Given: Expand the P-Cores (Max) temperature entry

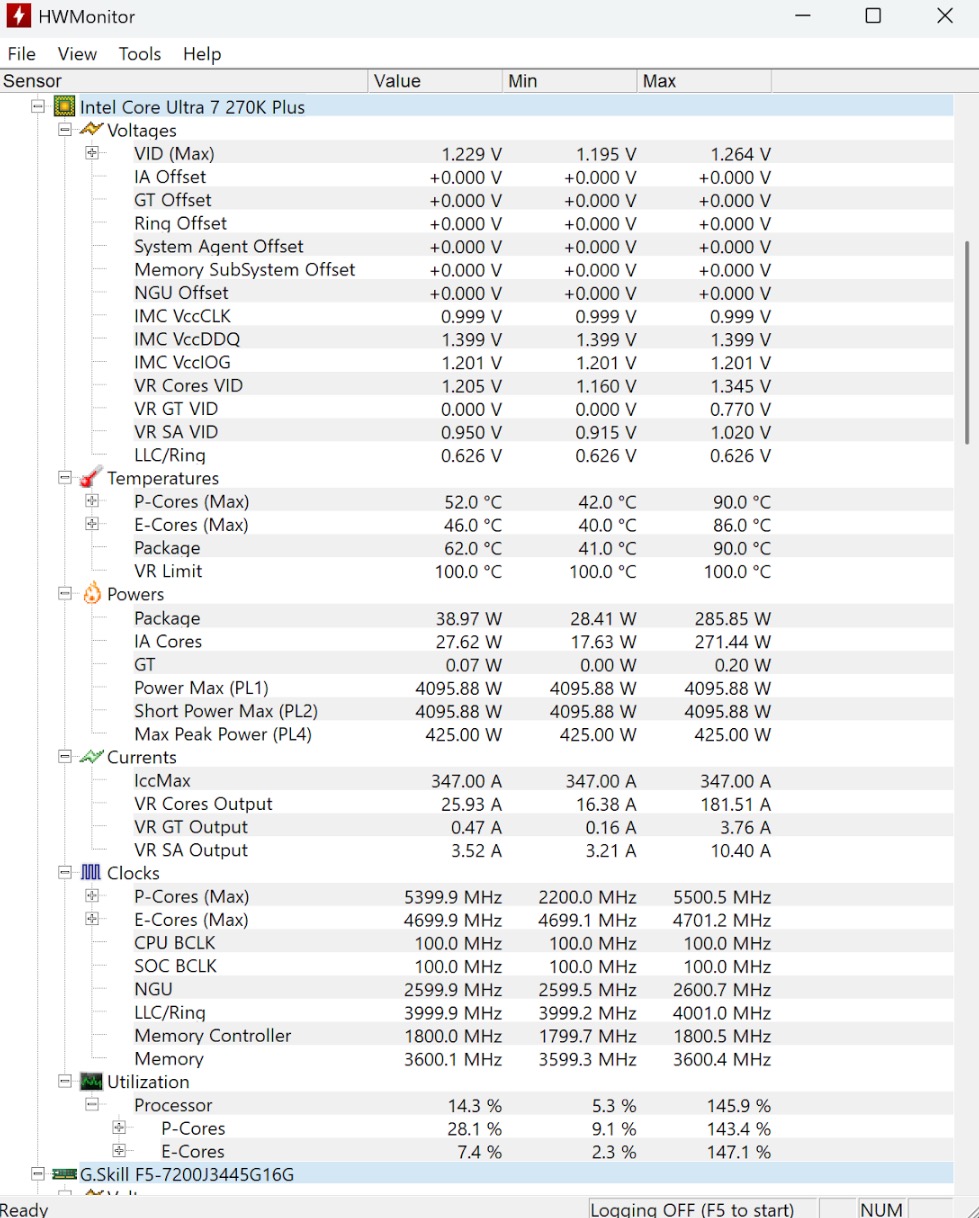Looking at the screenshot, I should (92, 501).
